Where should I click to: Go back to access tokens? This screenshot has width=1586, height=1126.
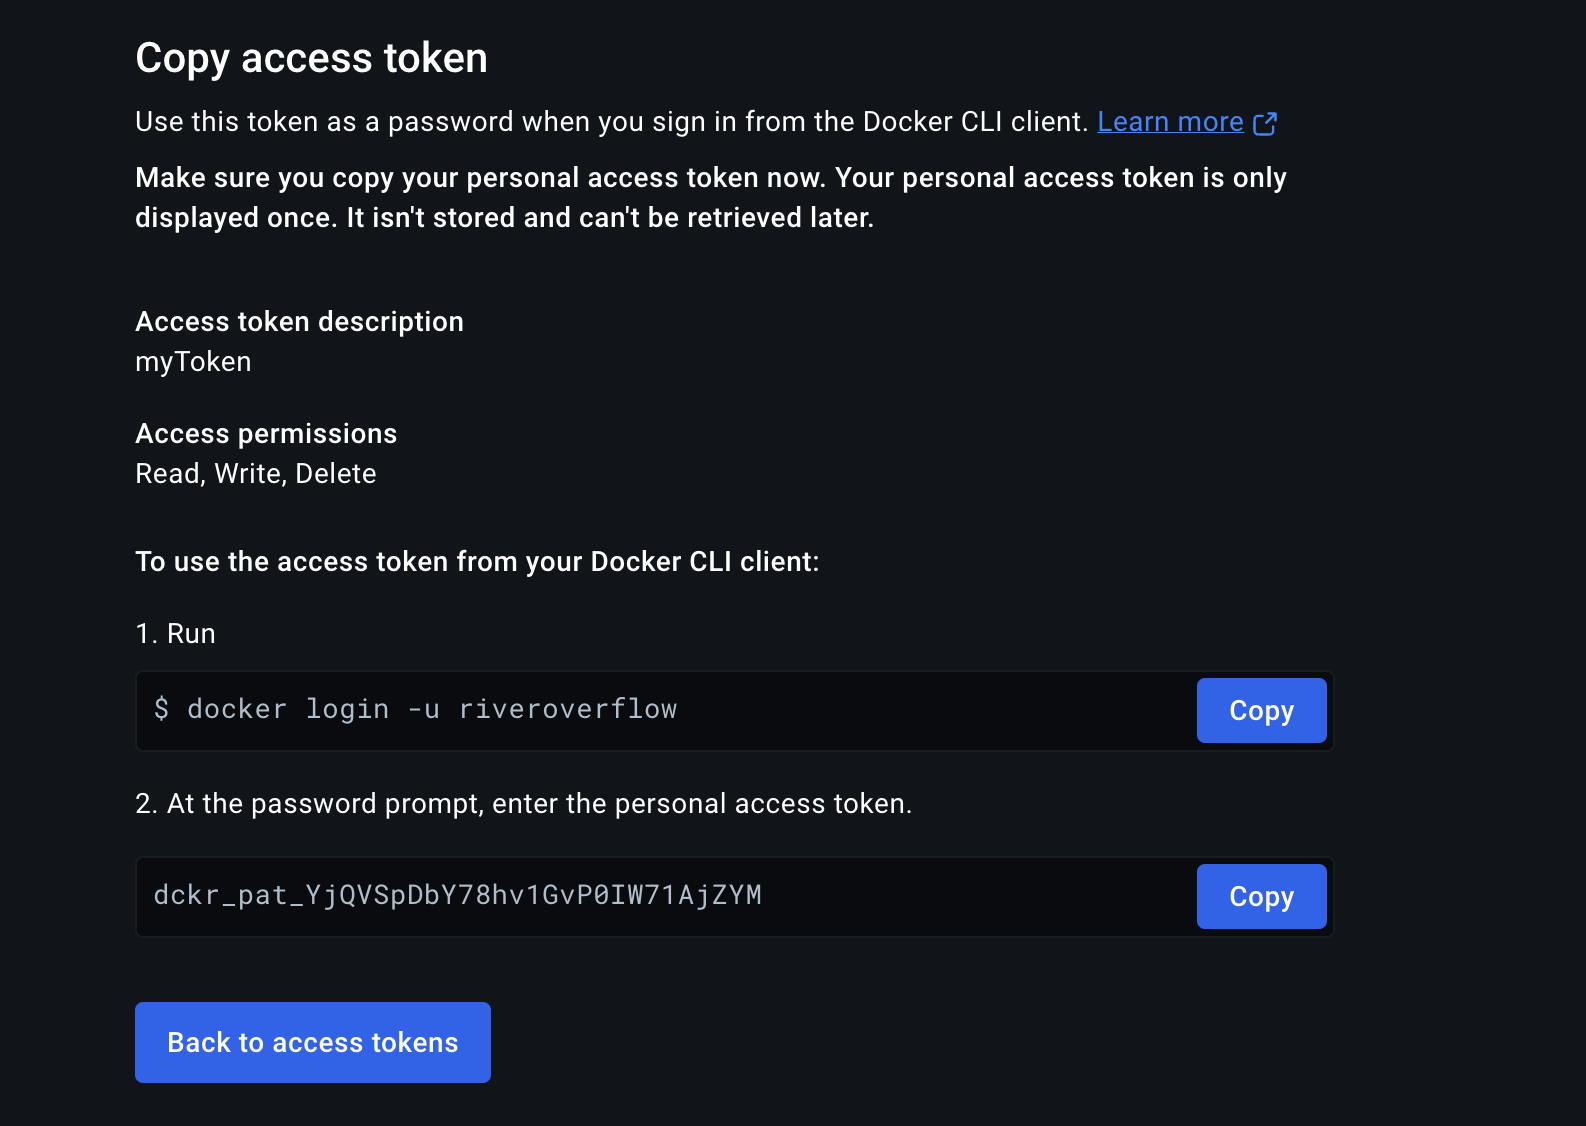(312, 1042)
